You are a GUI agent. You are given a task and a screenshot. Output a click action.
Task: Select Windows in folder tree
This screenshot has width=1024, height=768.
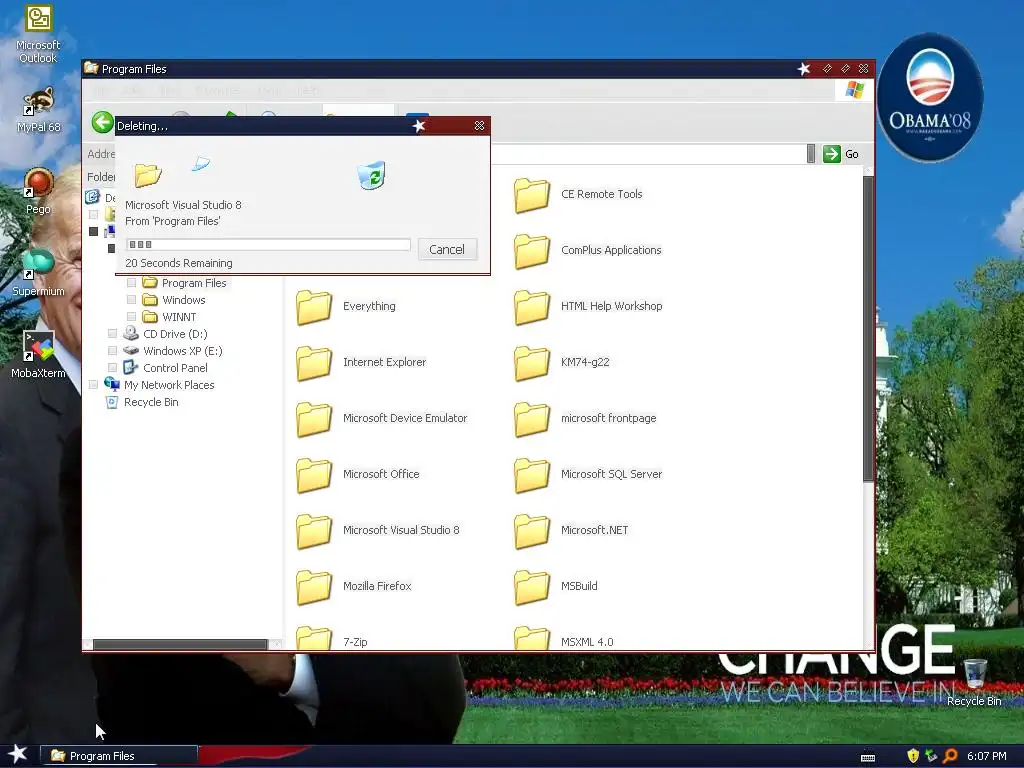pos(174,300)
